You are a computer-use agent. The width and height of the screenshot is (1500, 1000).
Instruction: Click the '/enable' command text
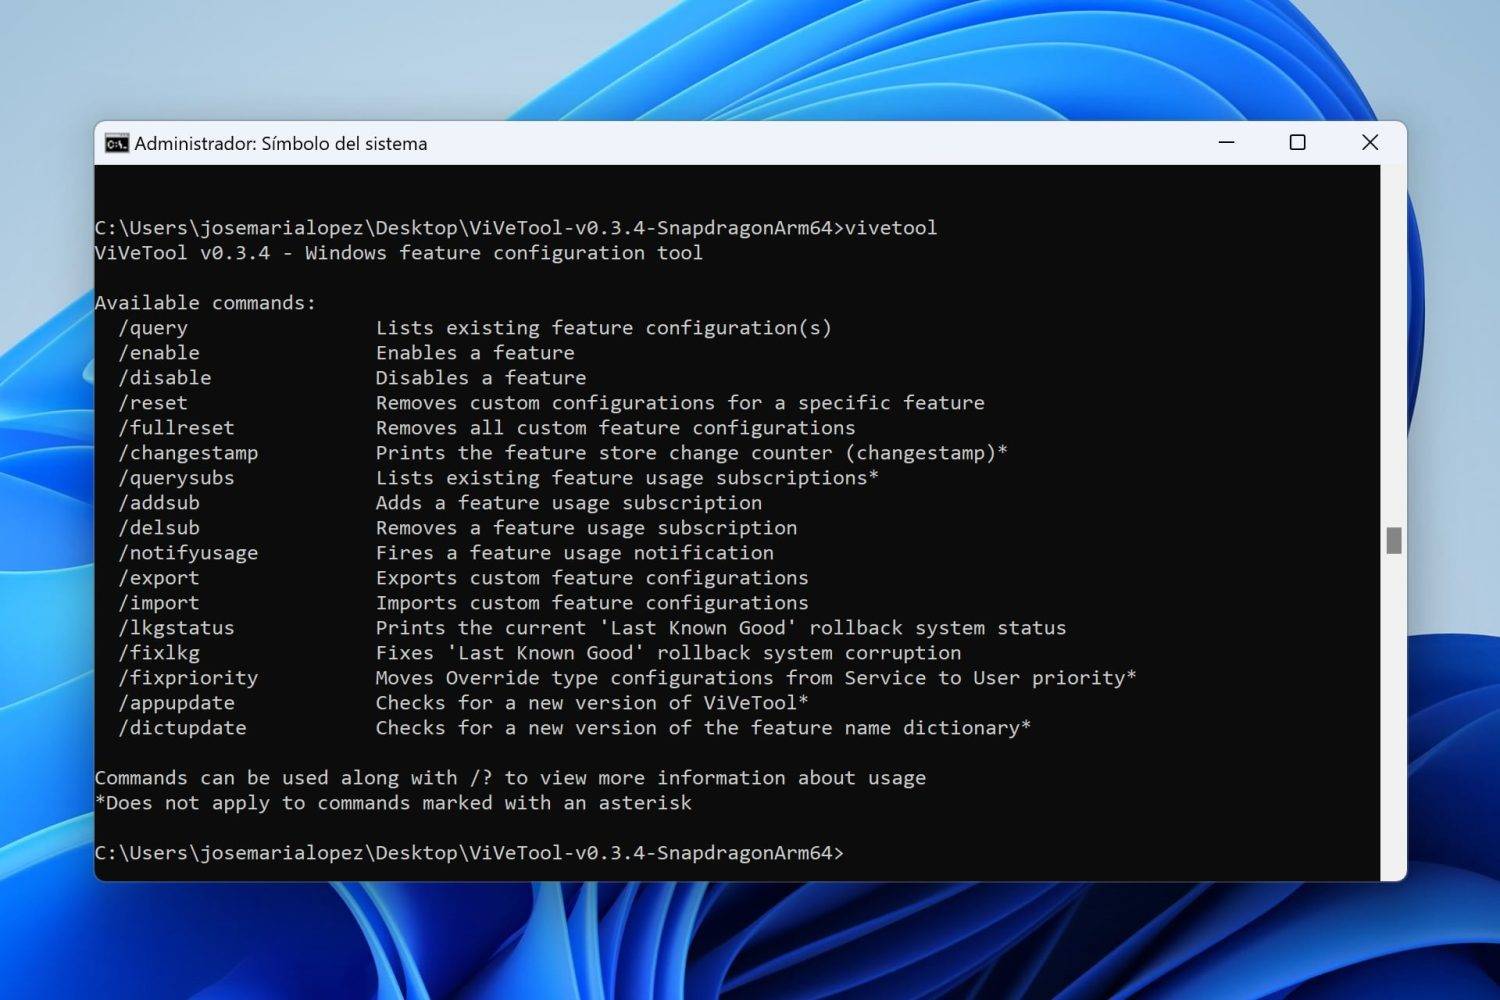[159, 353]
